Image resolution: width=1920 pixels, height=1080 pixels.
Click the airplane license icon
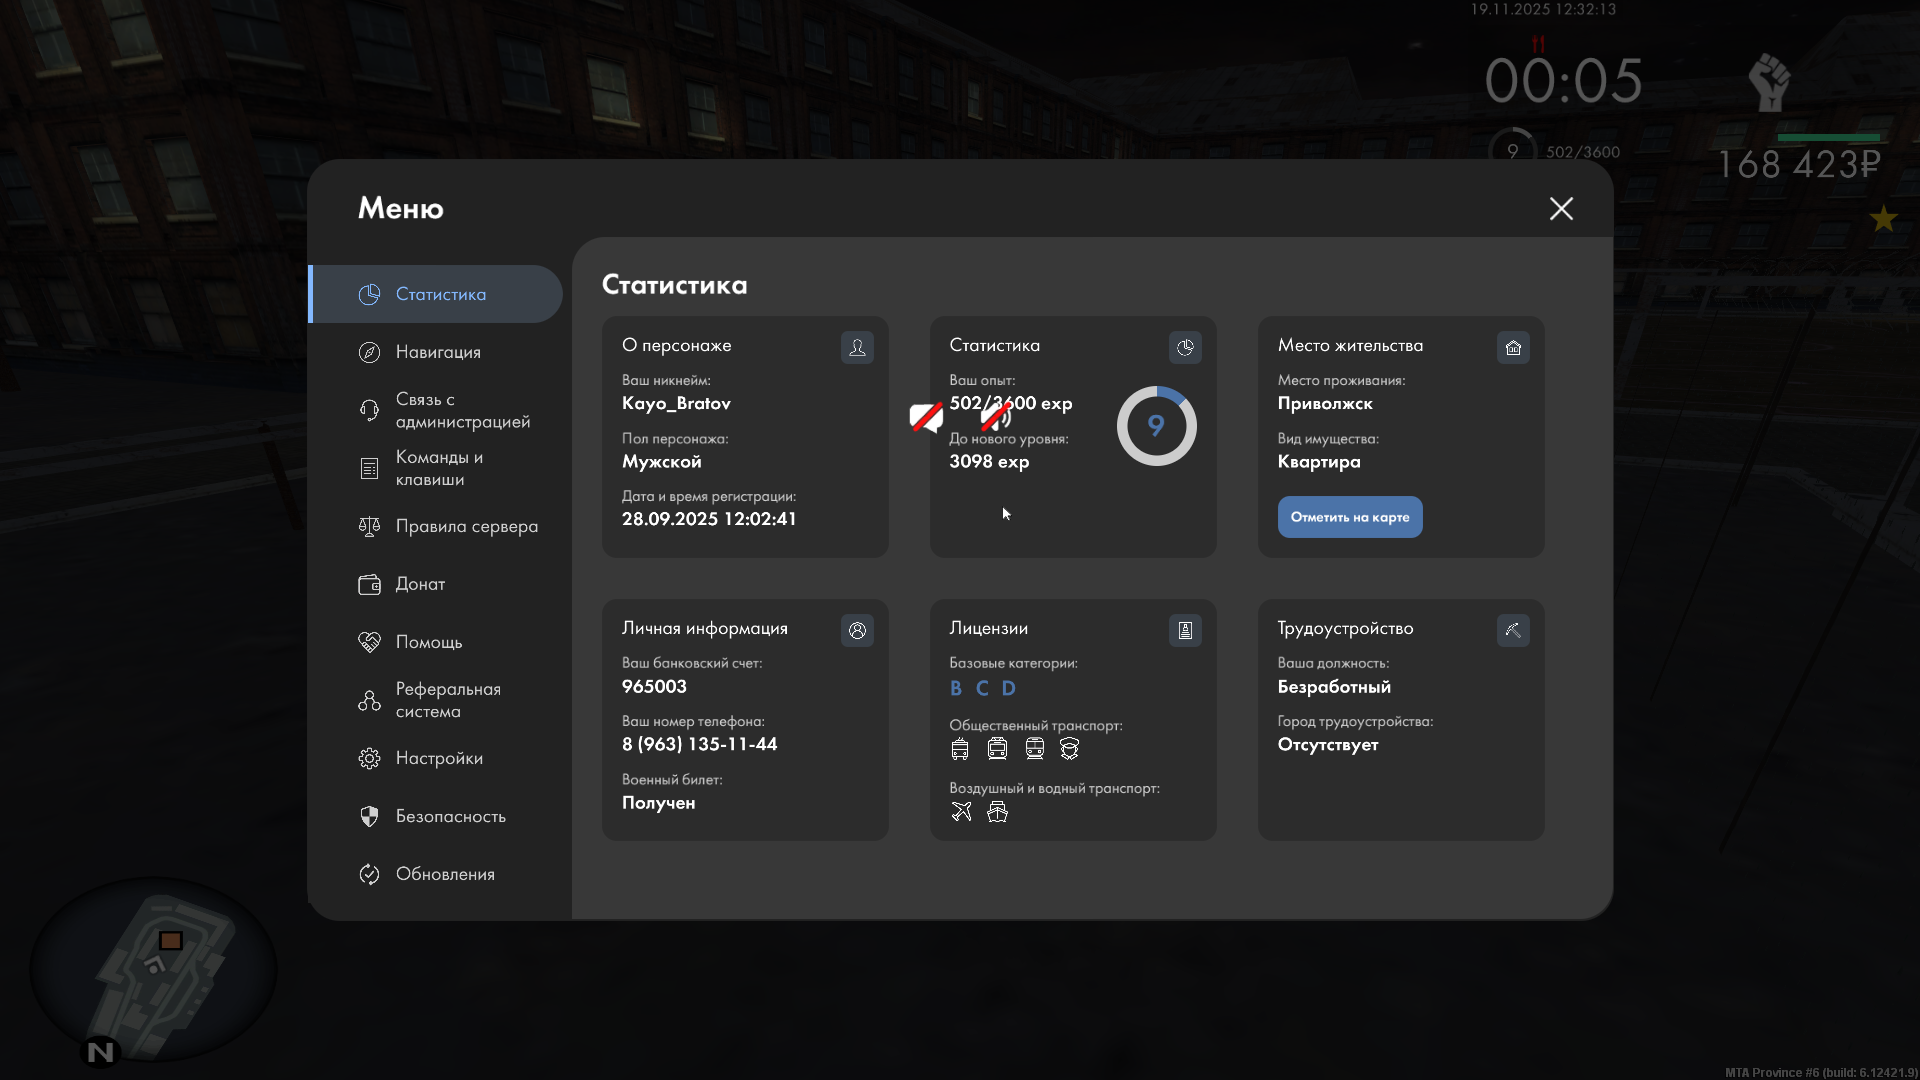[961, 811]
